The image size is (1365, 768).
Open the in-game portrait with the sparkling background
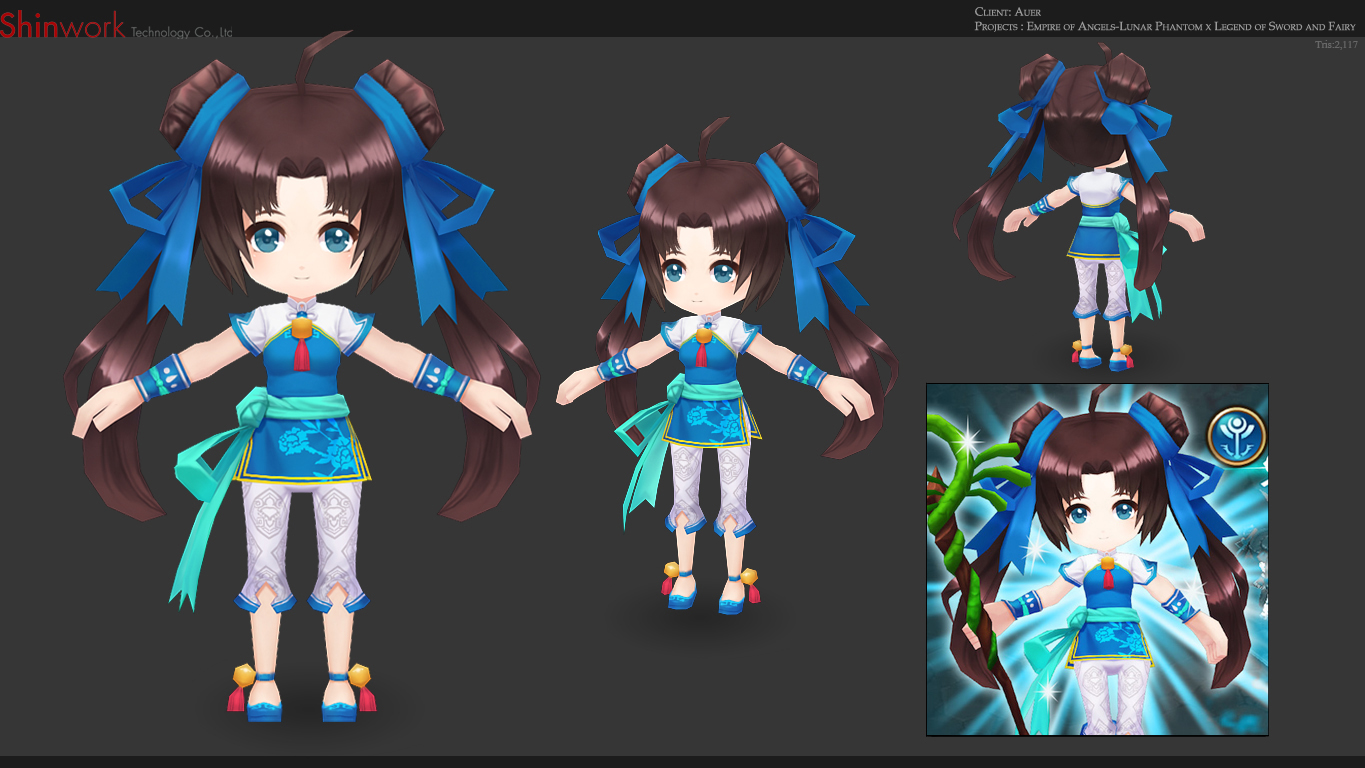point(1097,559)
